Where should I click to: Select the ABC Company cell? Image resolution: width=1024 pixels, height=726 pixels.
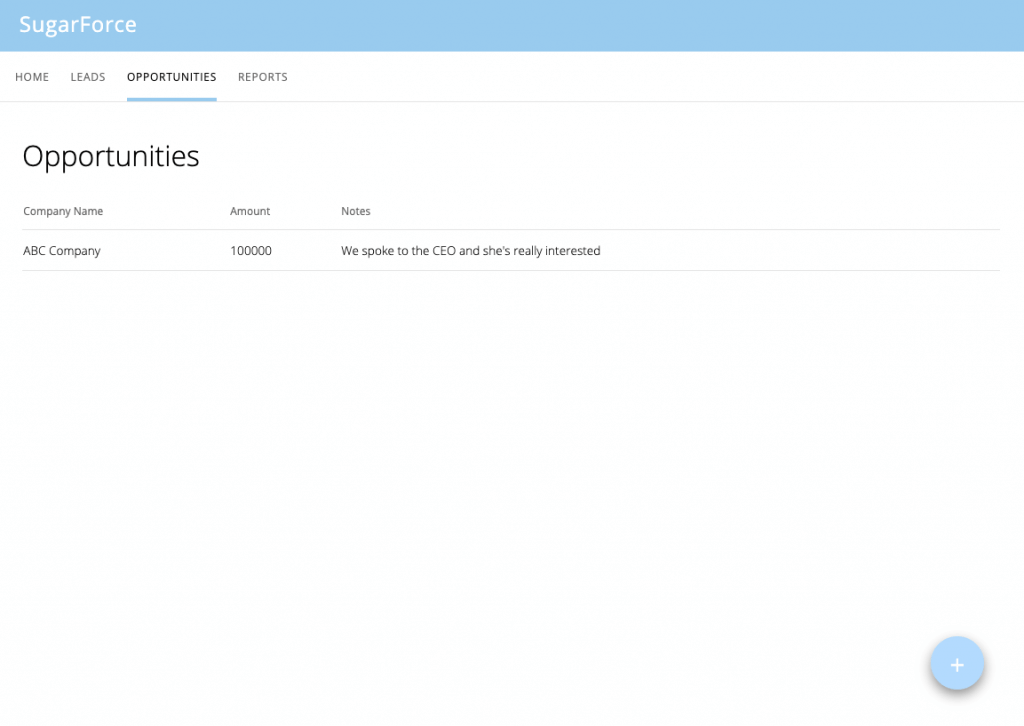click(62, 251)
